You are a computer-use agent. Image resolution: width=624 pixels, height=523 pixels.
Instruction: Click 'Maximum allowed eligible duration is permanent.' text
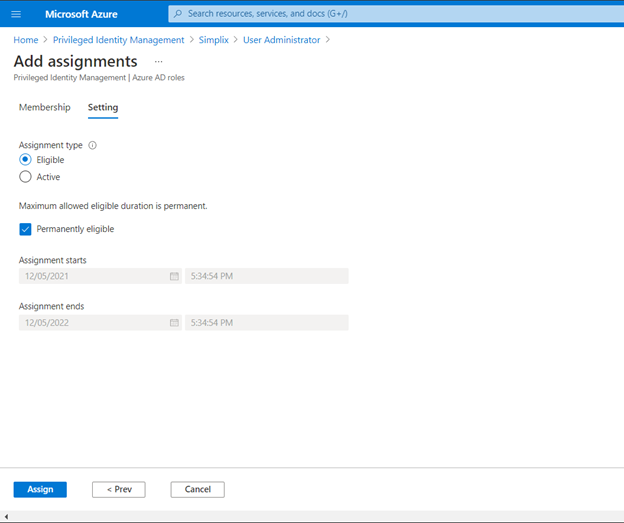pyautogui.click(x=113, y=206)
